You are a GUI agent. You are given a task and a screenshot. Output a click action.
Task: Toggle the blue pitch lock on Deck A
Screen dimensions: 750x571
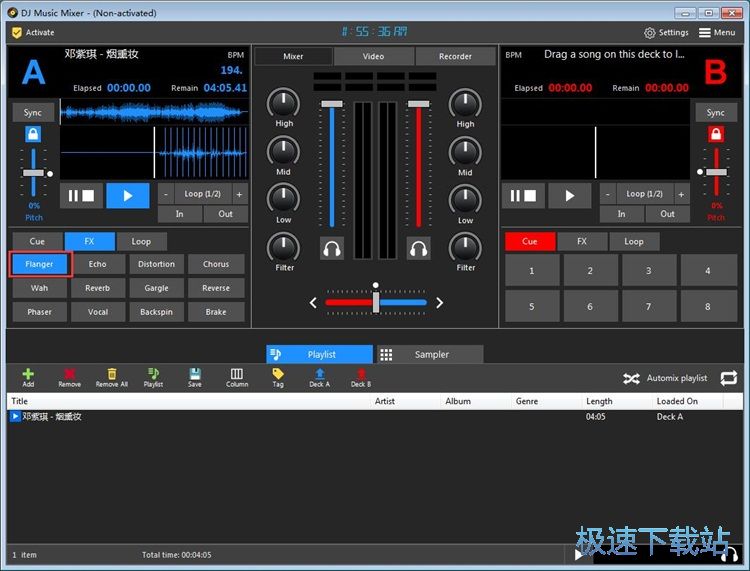point(33,135)
